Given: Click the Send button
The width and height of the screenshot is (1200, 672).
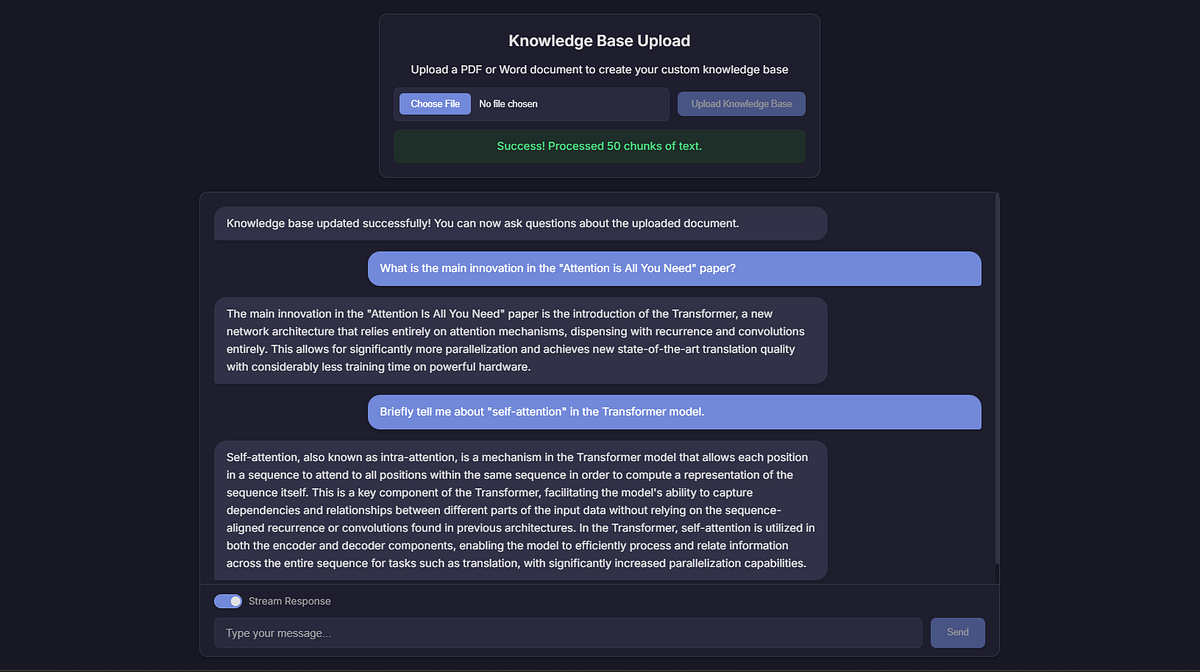Looking at the screenshot, I should click(x=957, y=632).
